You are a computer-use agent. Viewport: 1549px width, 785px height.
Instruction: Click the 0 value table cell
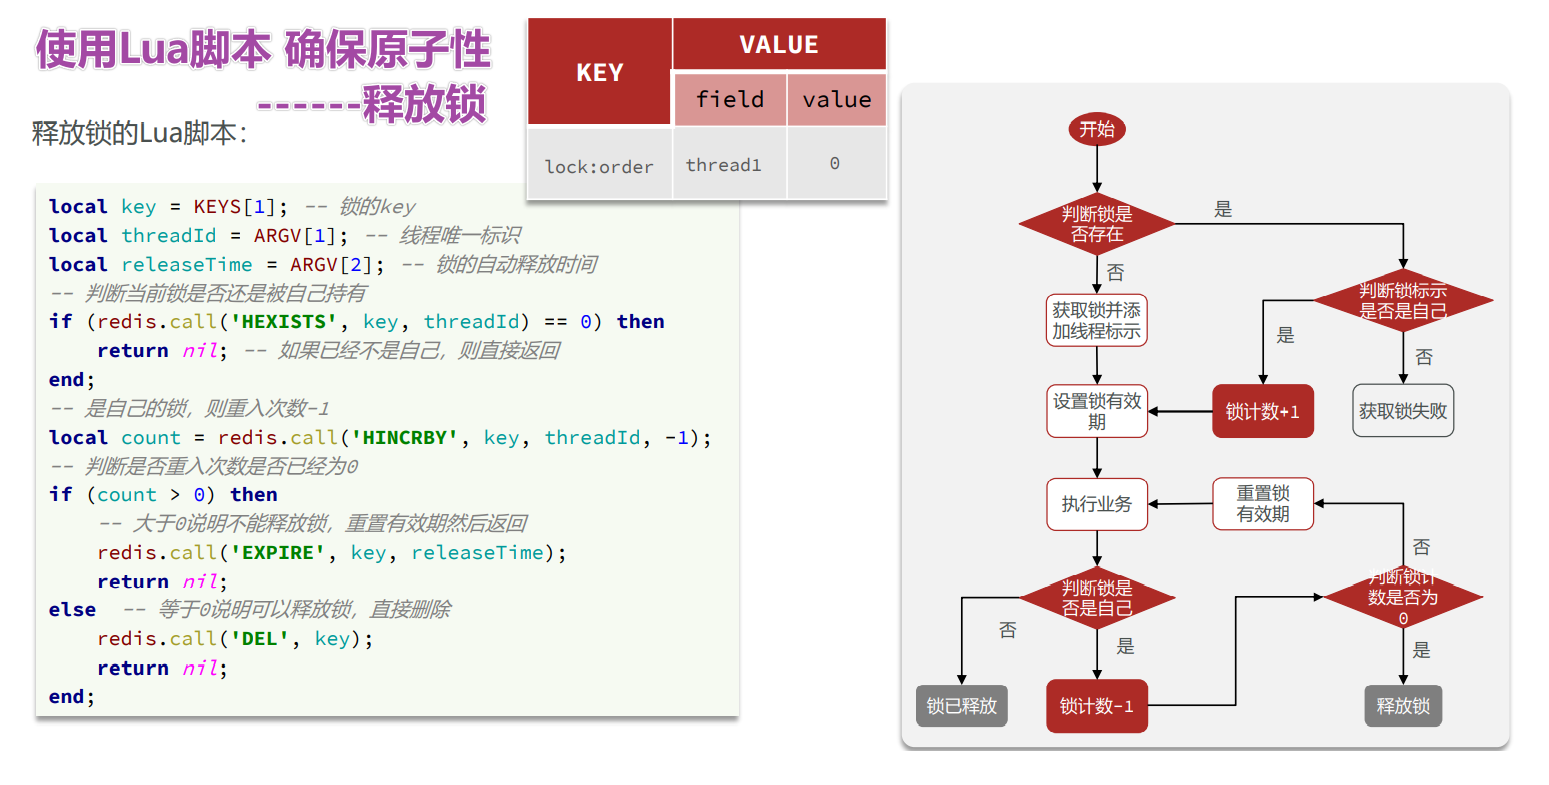coord(837,164)
